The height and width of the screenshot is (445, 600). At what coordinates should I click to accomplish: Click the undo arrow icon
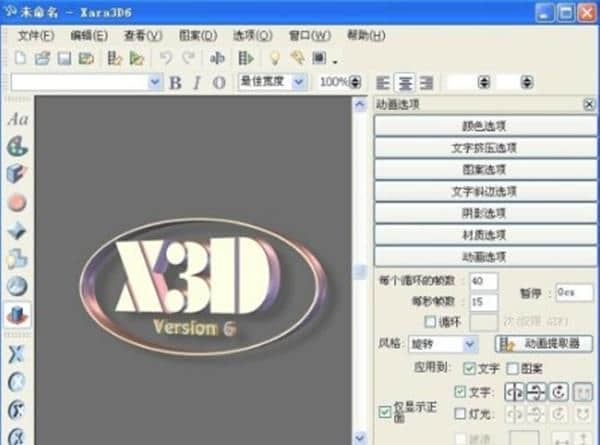click(x=166, y=58)
